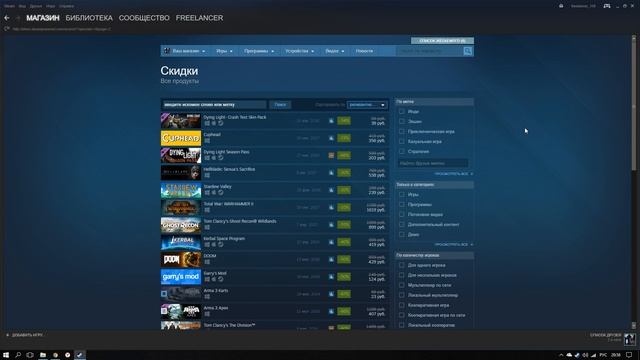Open the FREELANCER profile tab

point(199,18)
